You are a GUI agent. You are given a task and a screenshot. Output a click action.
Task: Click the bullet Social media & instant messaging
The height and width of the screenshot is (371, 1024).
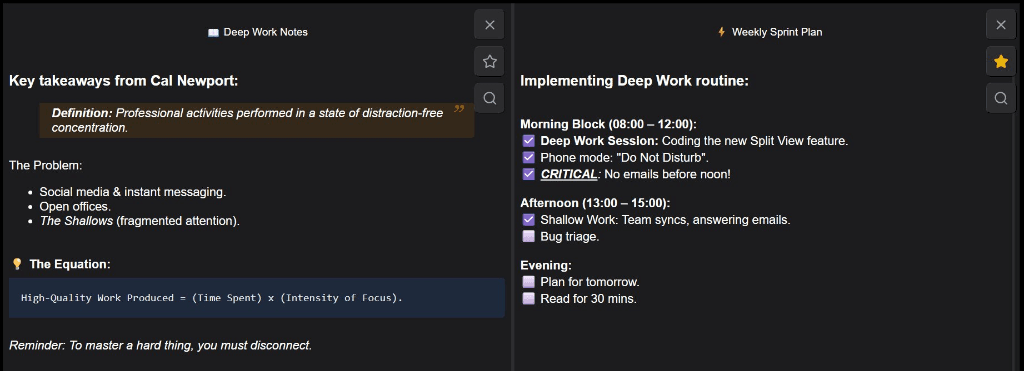[133, 192]
